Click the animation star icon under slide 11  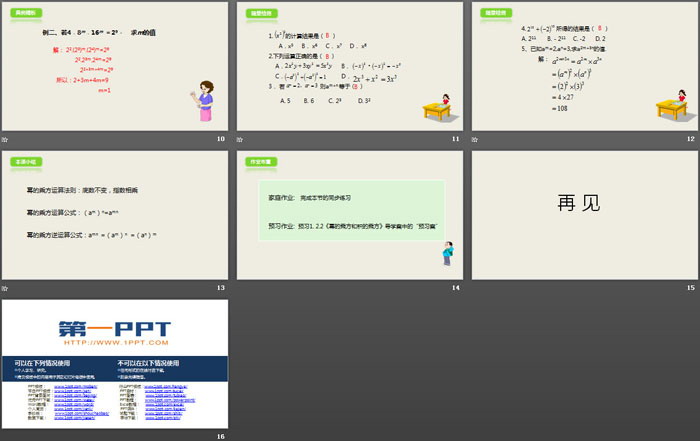point(240,139)
